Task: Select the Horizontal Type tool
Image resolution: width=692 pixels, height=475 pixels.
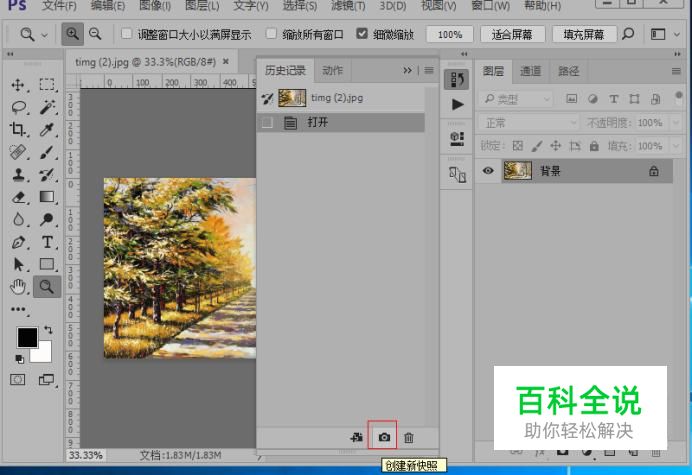Action: pos(47,242)
